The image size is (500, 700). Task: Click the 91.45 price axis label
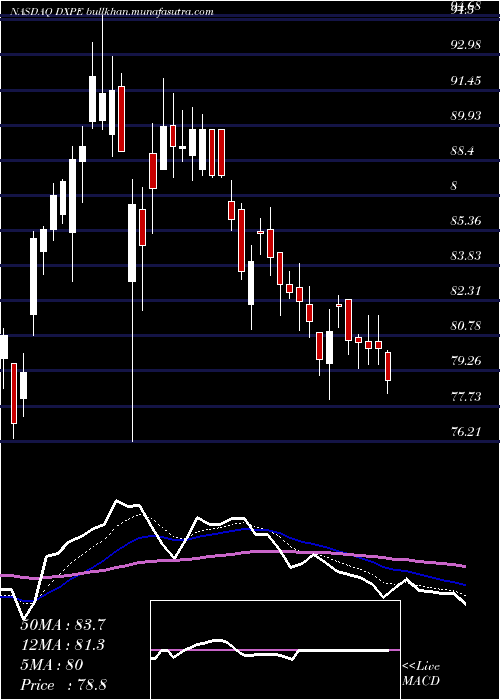(x=467, y=80)
